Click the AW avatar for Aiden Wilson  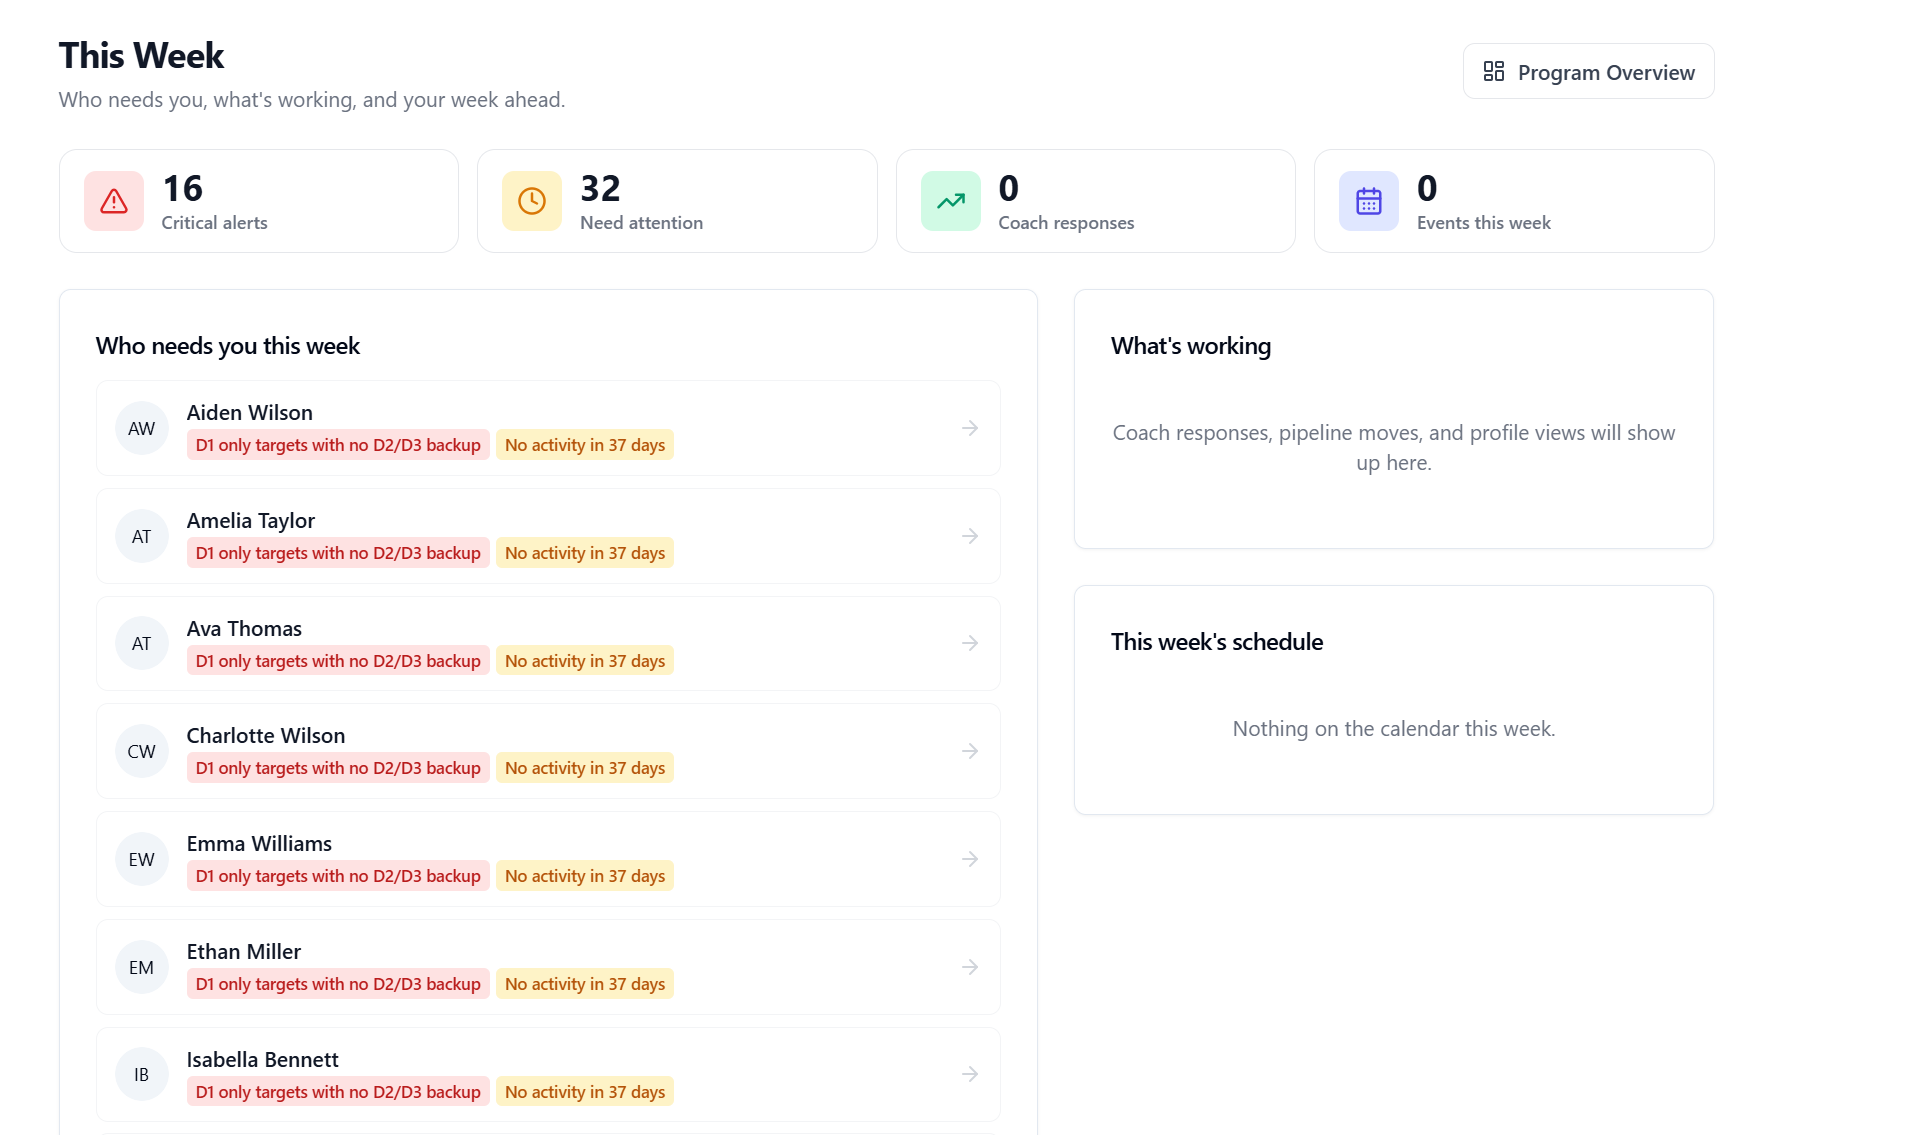(x=142, y=428)
